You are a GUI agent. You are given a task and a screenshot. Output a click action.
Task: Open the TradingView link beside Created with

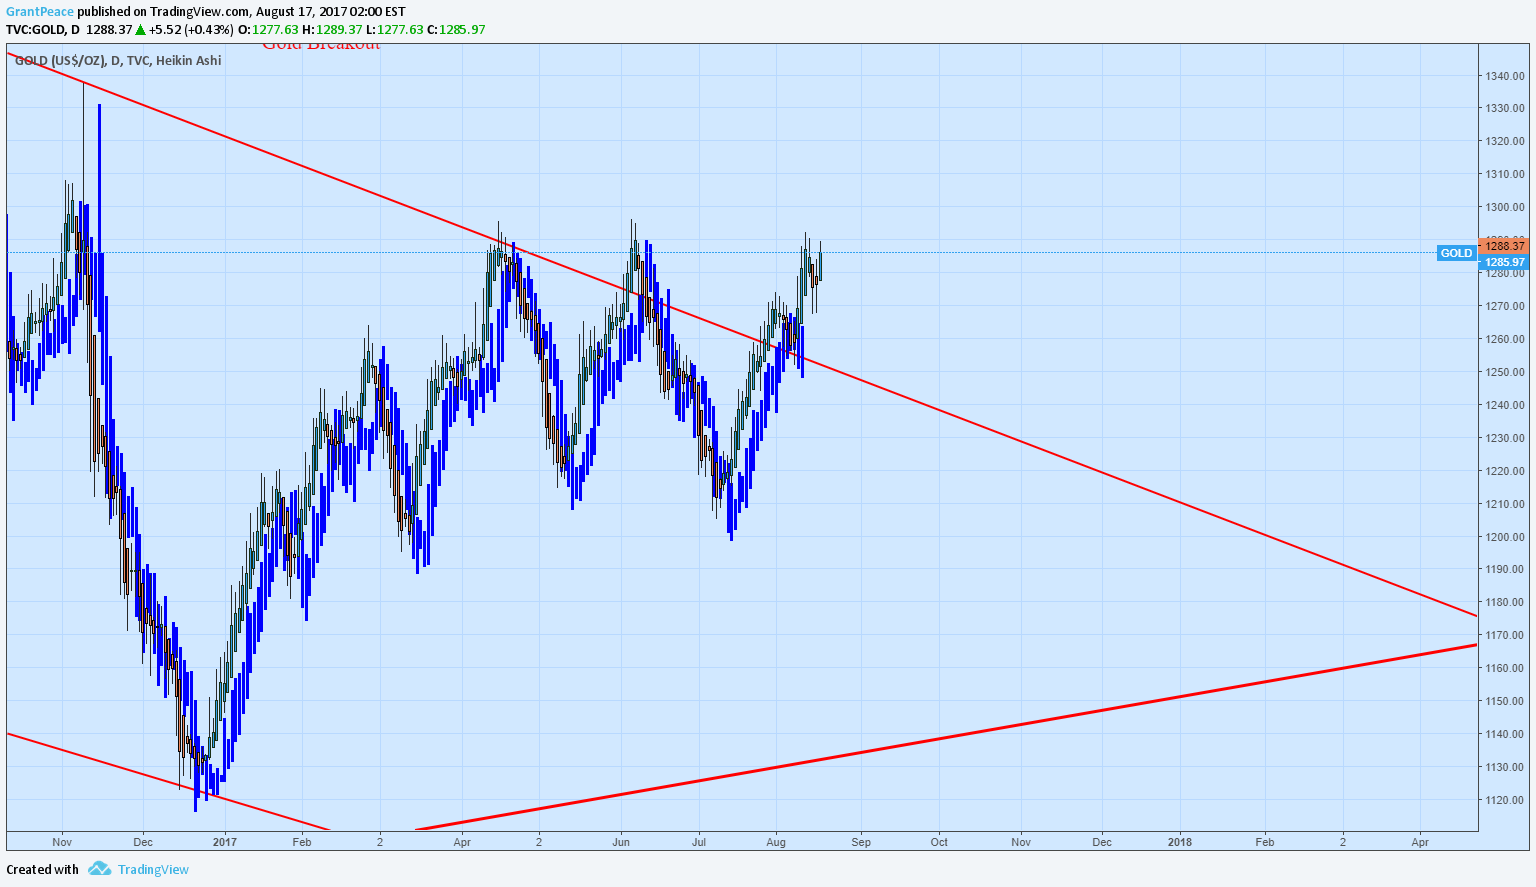[x=153, y=869]
